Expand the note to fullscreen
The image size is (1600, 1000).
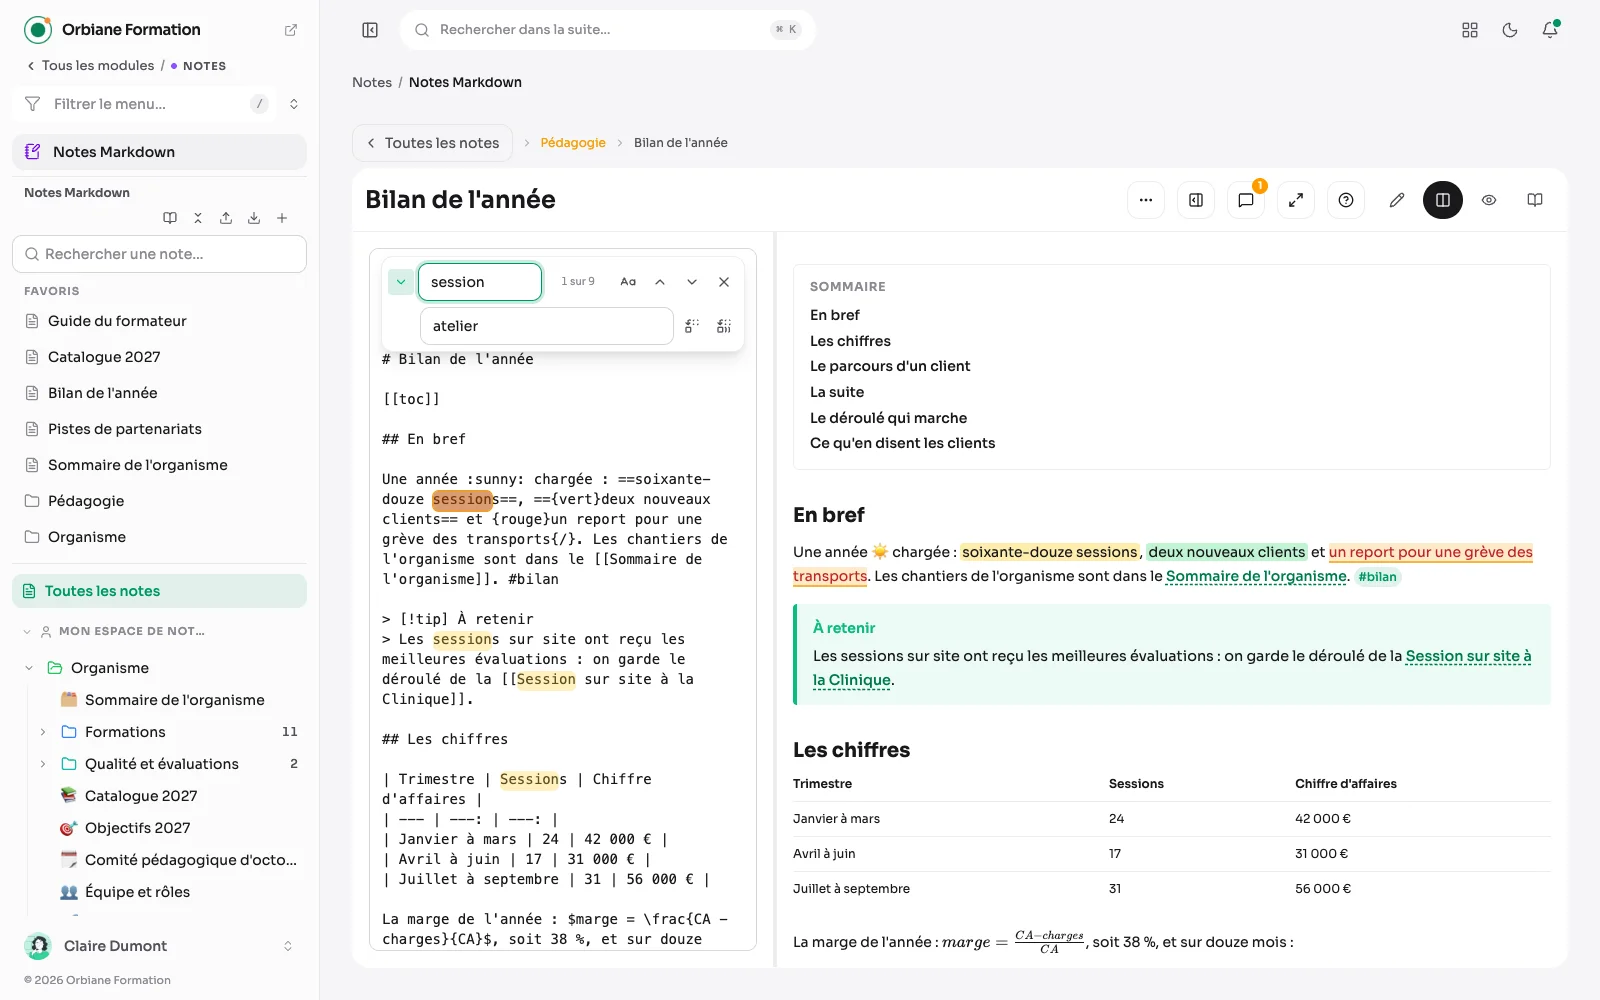(x=1296, y=200)
